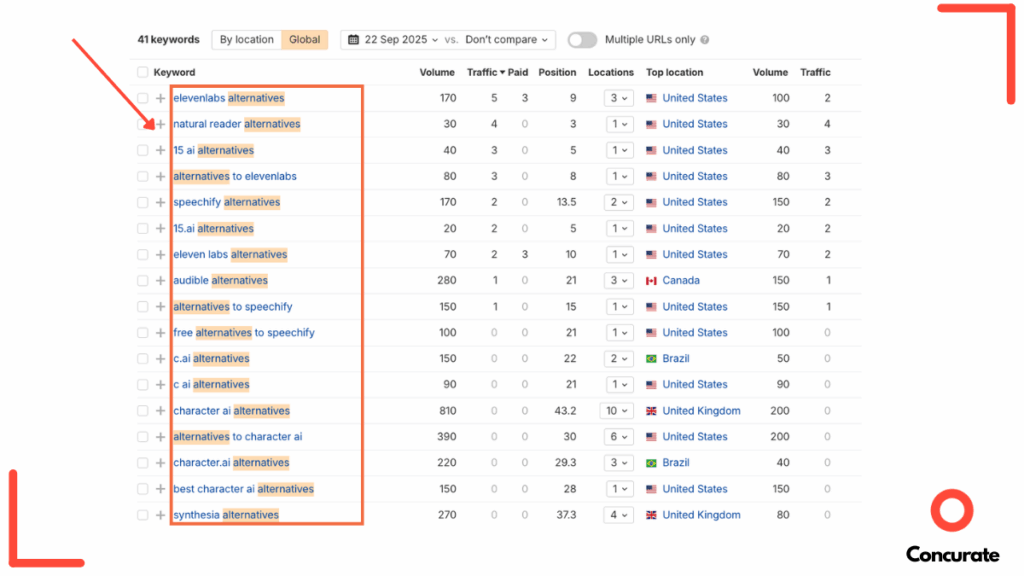This screenshot has width=1024, height=576.
Task: Toggle the Multiple URLs only switch
Action: coord(582,40)
